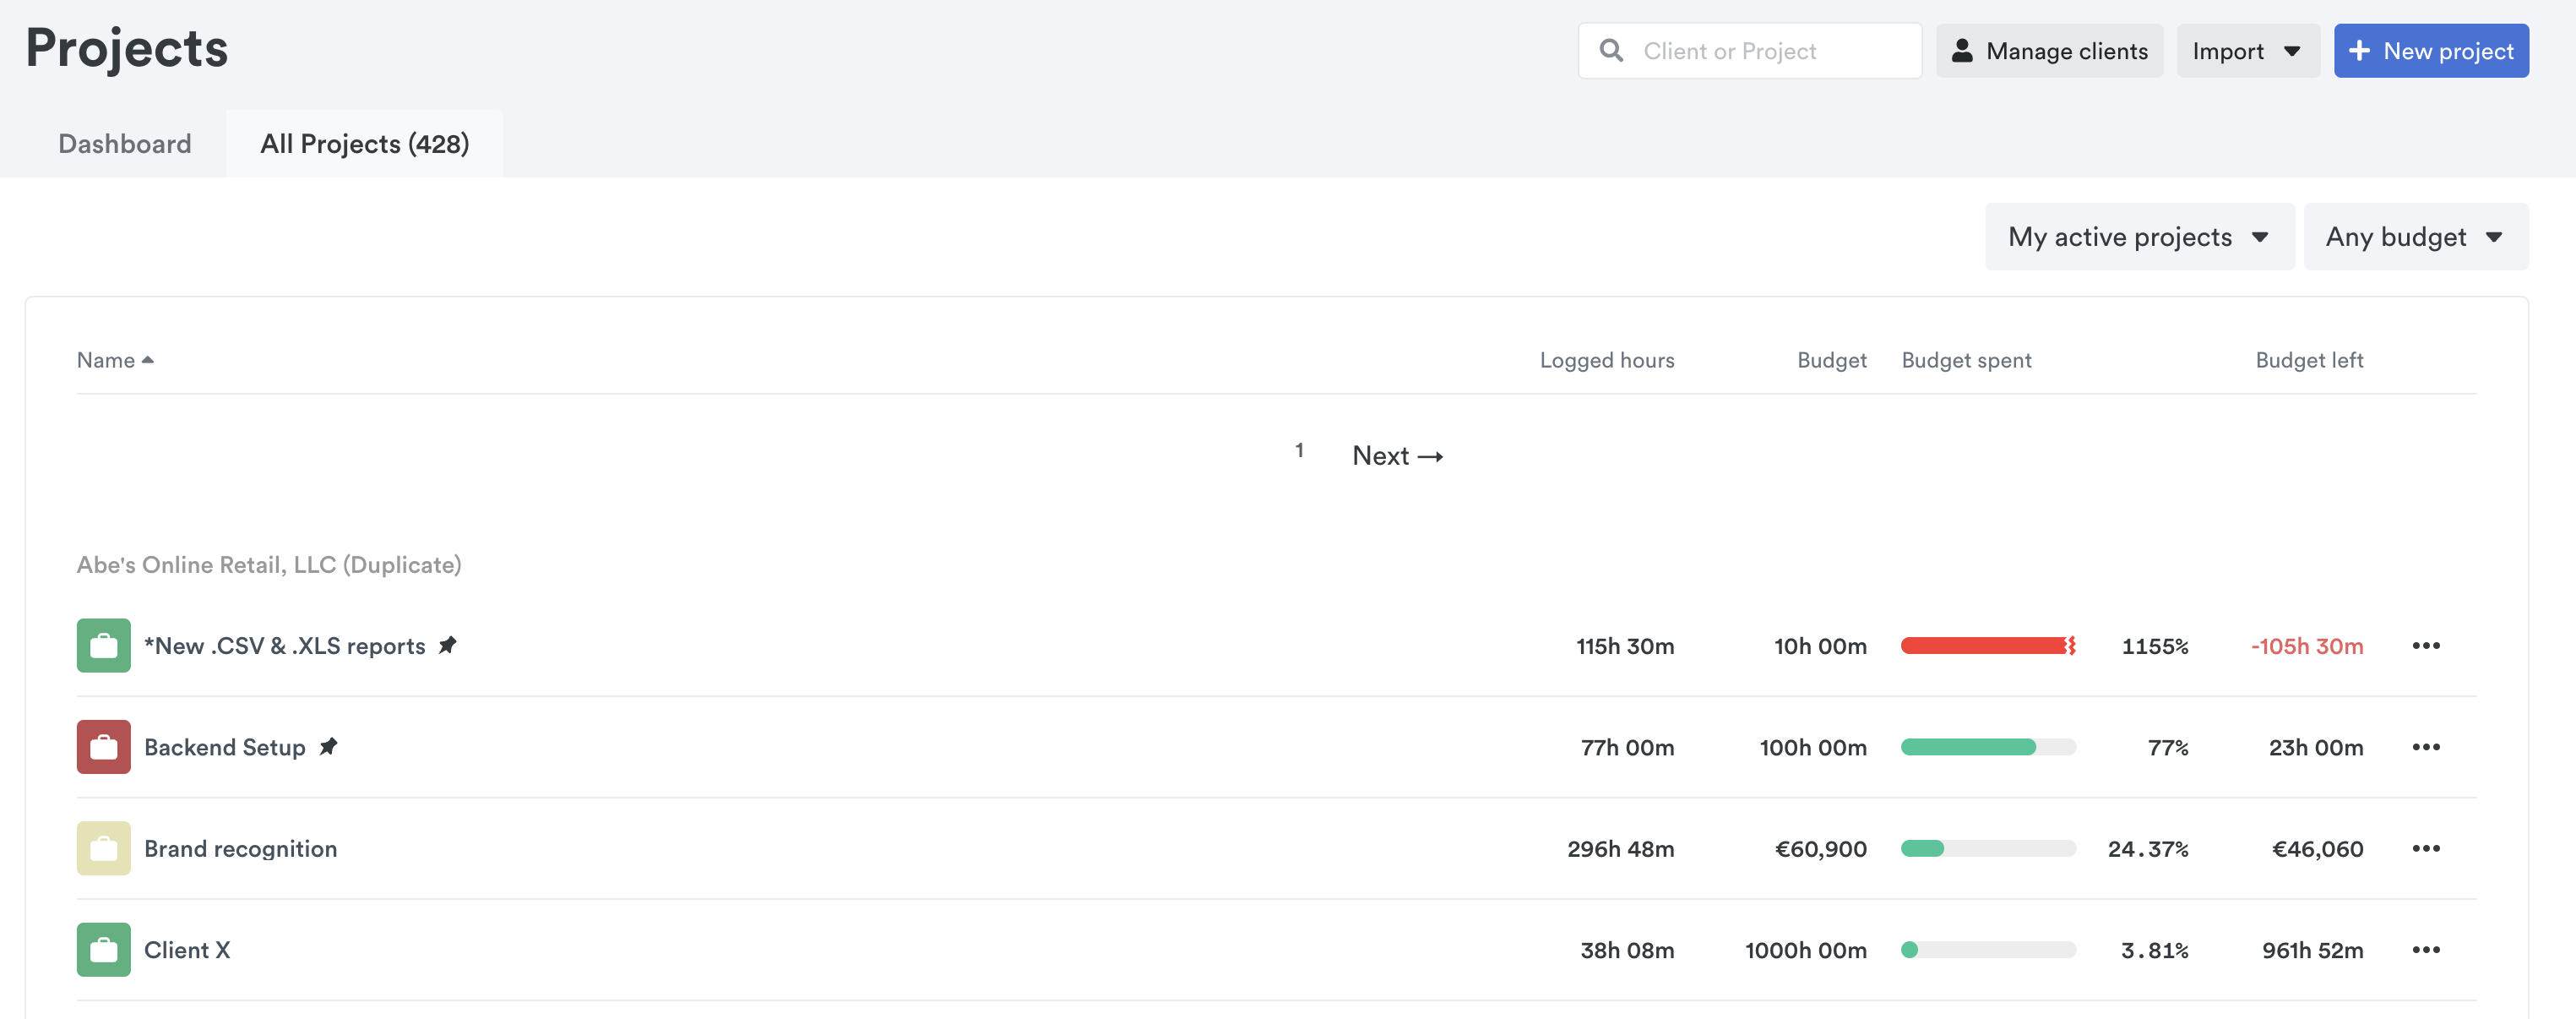Click the green briefcase icon for *New .CSV & .XLS reports
The width and height of the screenshot is (2576, 1019).
pos(103,645)
